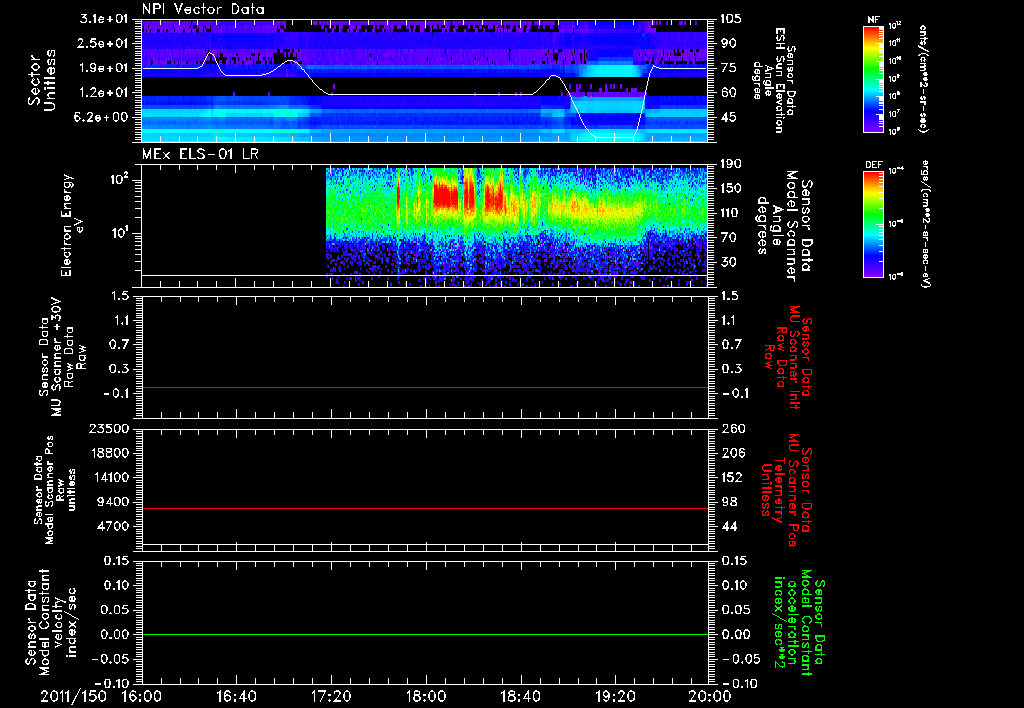This screenshot has width=1024, height=708.
Task: Click the 'ESH Sun Elevation Angle degree' label
Action: [x=774, y=80]
